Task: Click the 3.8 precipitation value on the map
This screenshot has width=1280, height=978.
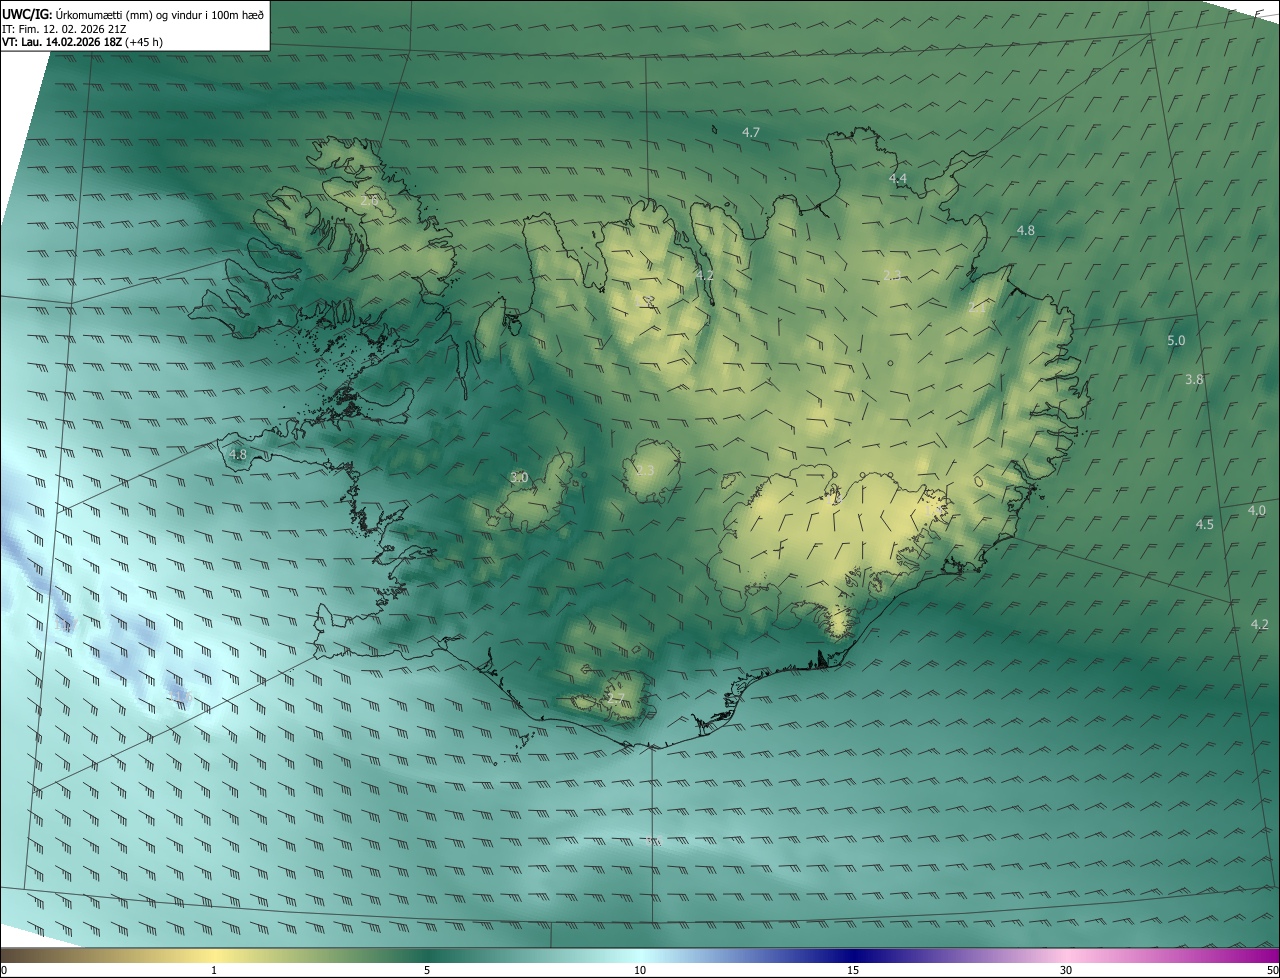Action: click(x=1194, y=379)
